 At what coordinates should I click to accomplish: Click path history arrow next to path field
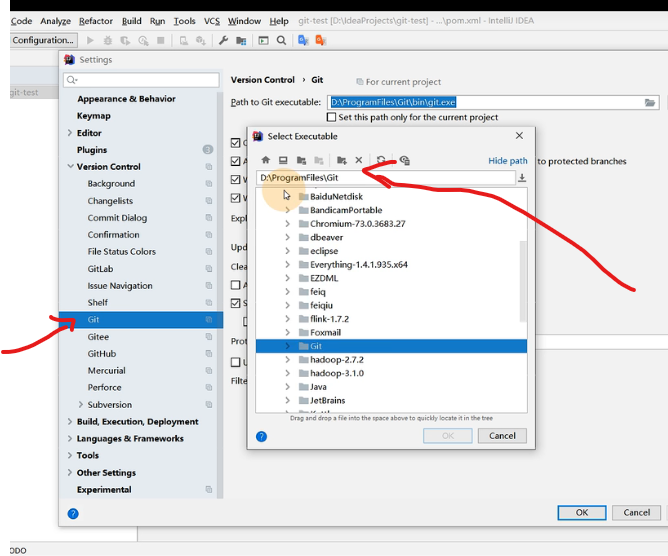pyautogui.click(x=522, y=178)
